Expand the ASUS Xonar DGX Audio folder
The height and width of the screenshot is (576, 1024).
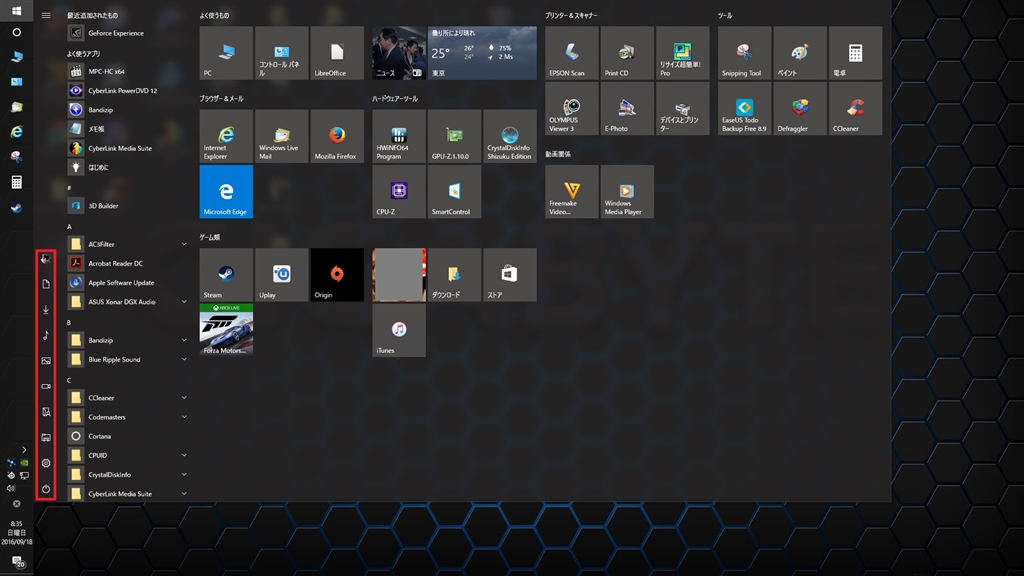[x=127, y=302]
